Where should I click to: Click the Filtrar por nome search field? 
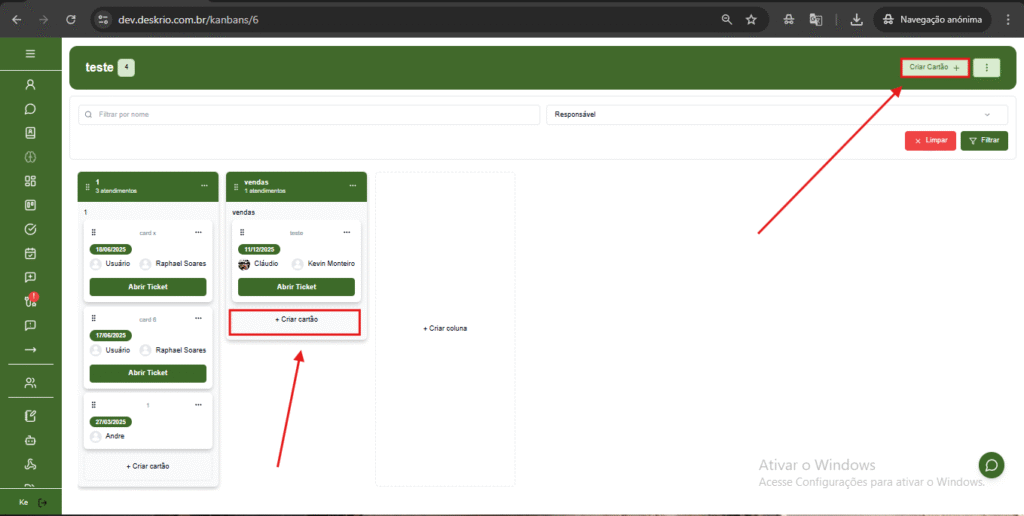310,115
